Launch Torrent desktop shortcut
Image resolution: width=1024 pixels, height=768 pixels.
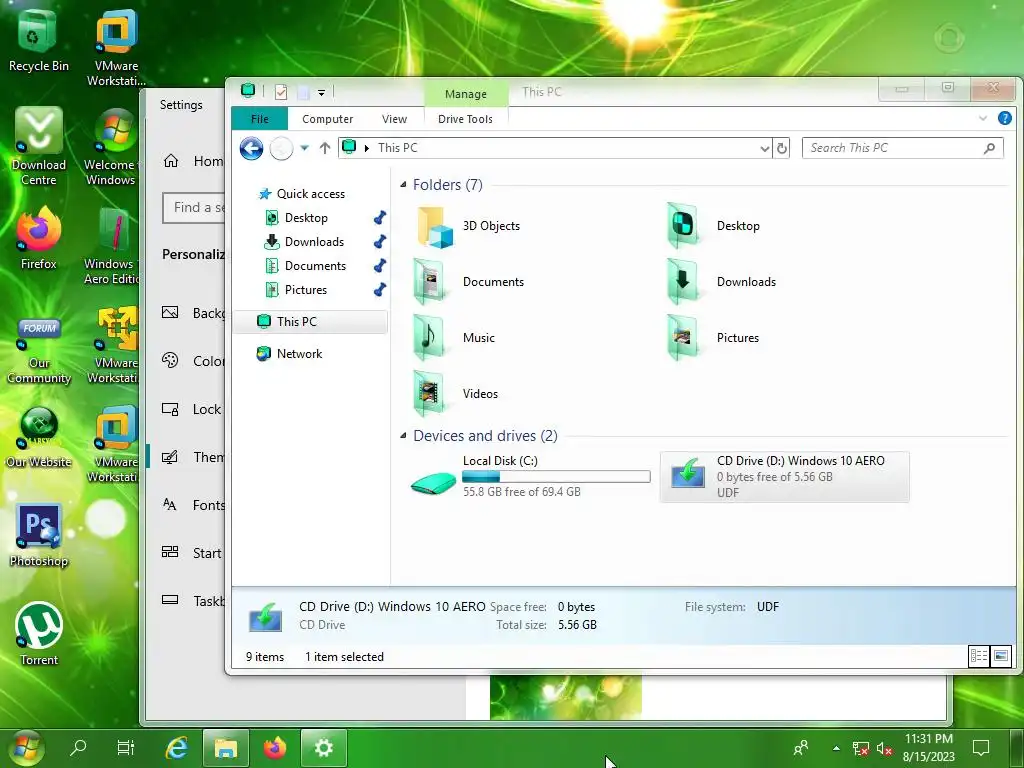[x=39, y=633]
